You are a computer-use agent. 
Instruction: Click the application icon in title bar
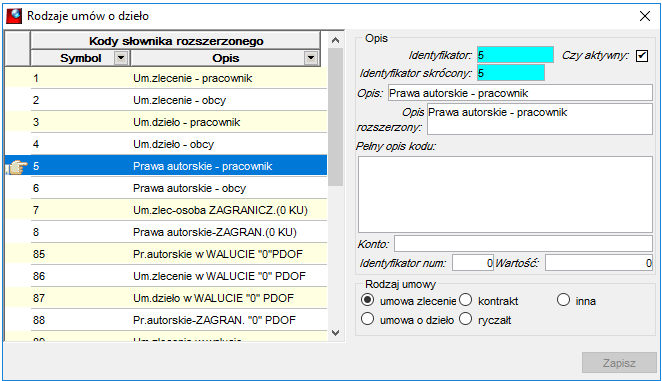[14, 16]
